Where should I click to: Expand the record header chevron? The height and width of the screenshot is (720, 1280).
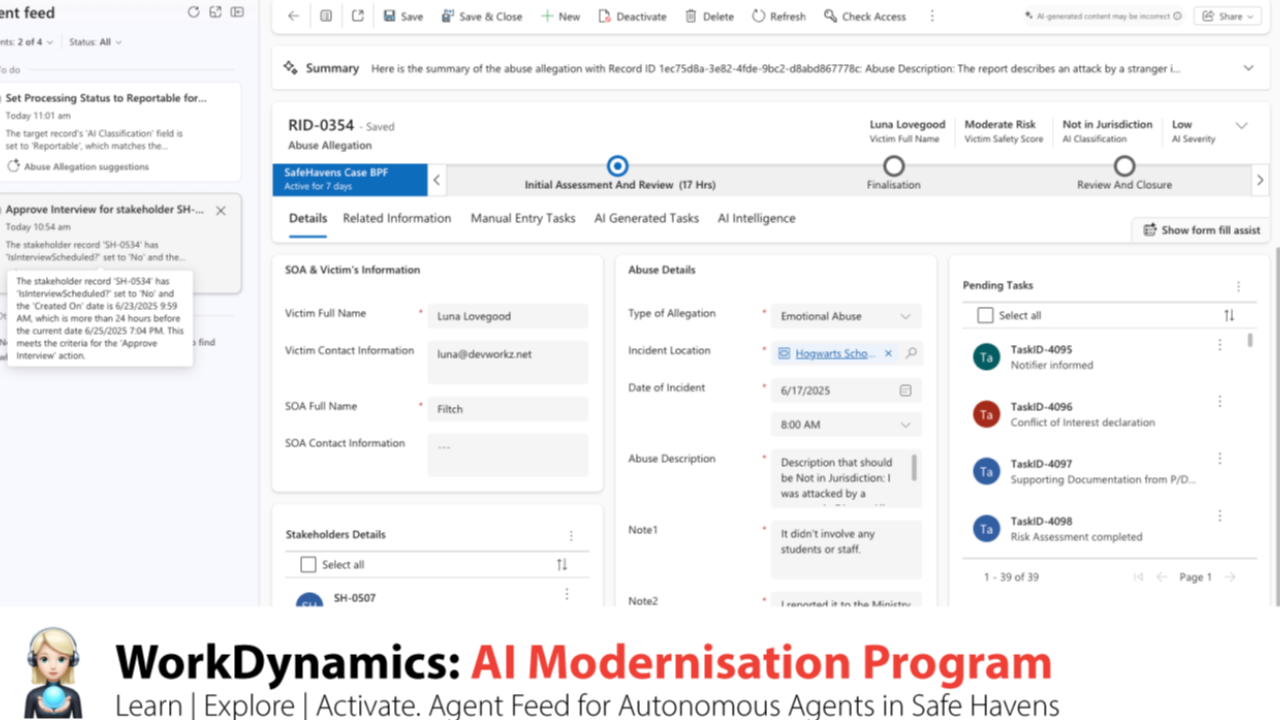coord(1241,126)
